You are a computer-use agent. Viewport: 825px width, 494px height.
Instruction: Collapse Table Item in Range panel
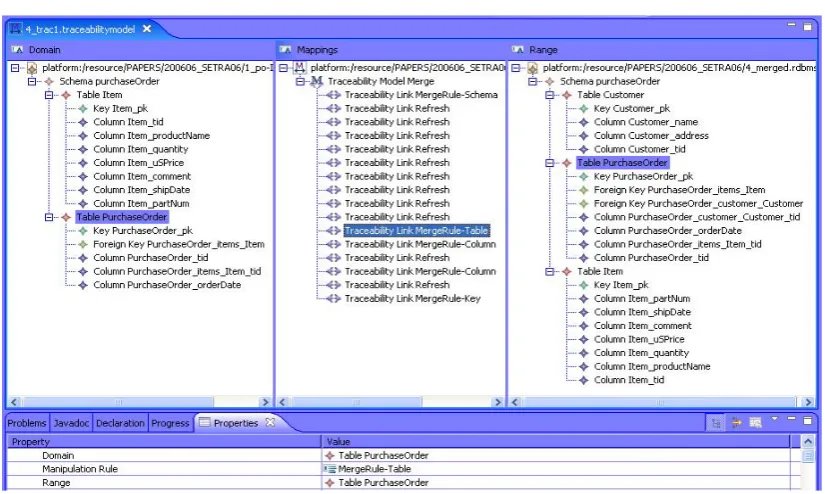550,272
